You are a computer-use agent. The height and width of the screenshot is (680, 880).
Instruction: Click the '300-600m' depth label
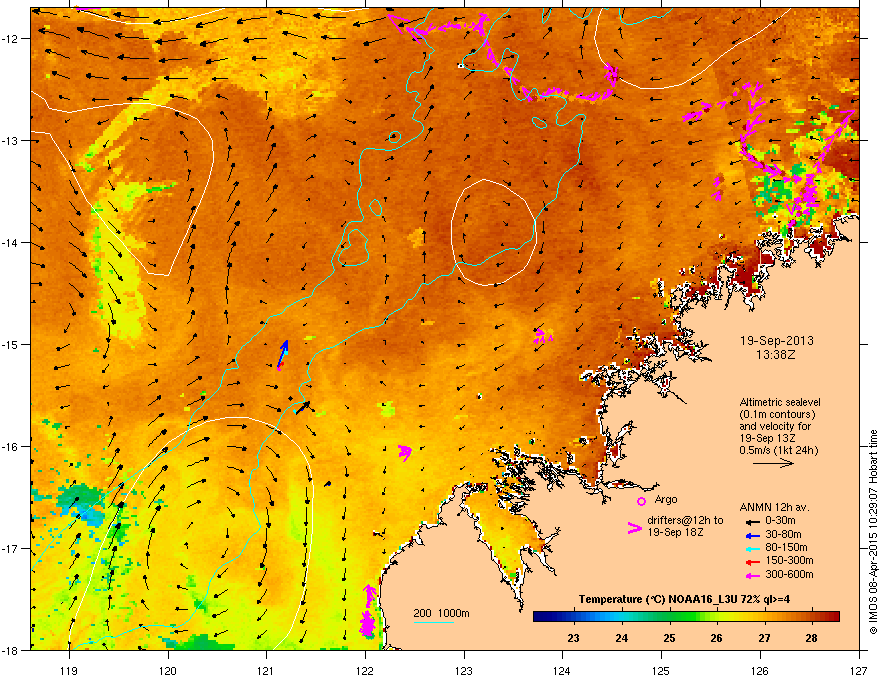[789, 575]
